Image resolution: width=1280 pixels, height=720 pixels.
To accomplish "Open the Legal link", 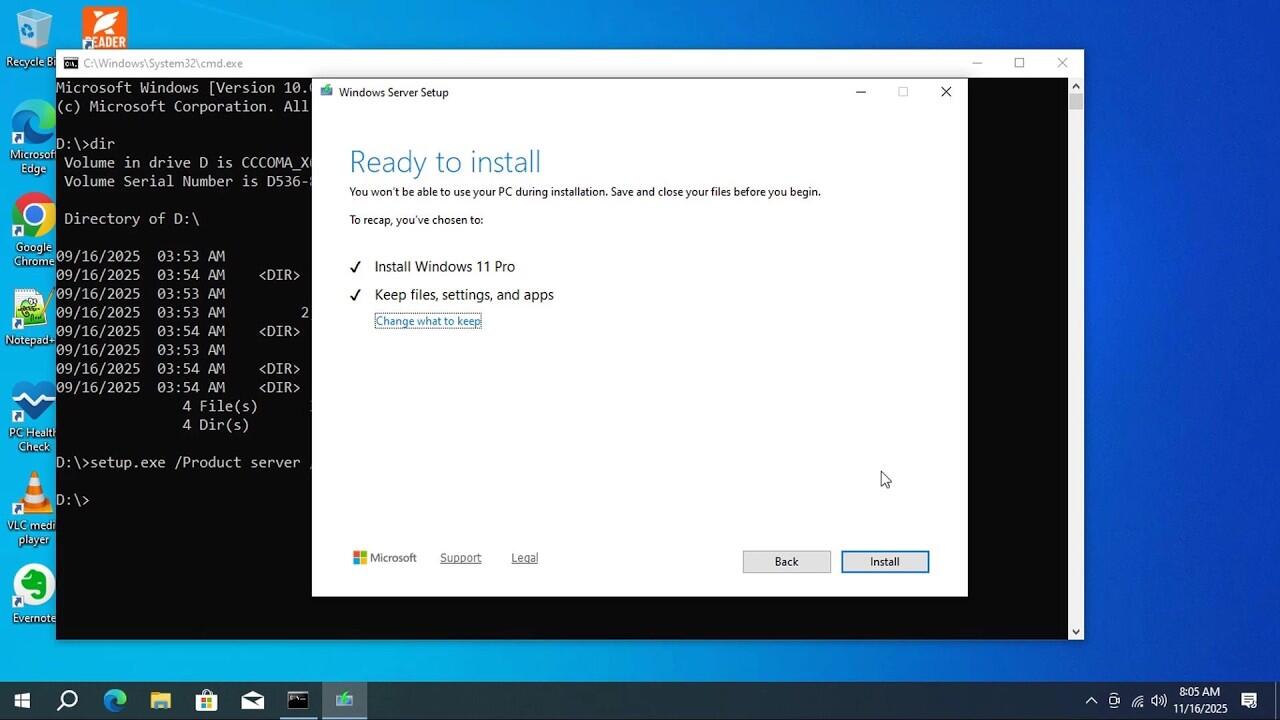I will (524, 558).
